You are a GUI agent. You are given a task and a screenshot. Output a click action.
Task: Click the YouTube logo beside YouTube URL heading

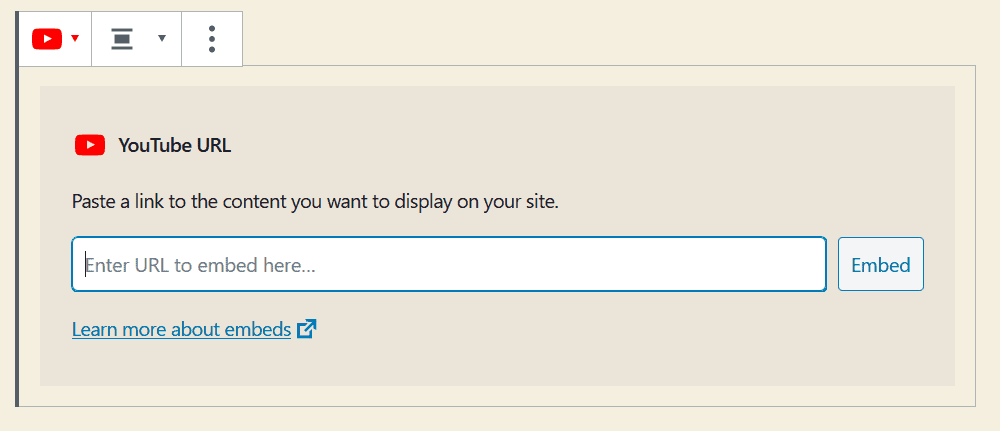point(90,145)
